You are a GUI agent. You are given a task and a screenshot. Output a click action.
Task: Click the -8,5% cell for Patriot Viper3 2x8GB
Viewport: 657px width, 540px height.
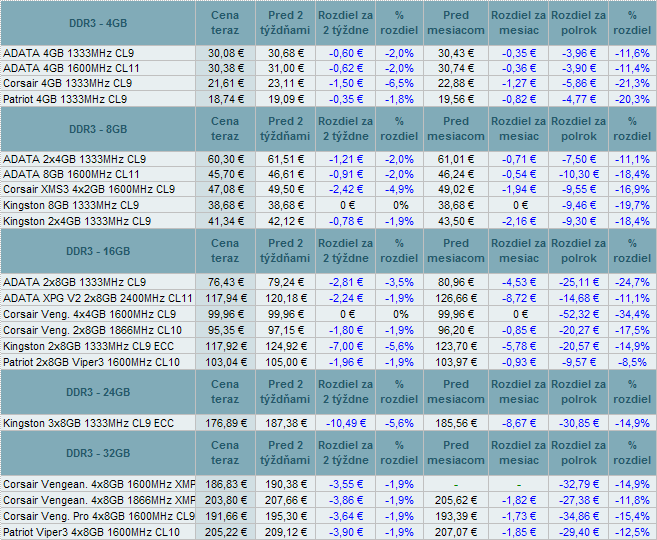click(632, 362)
